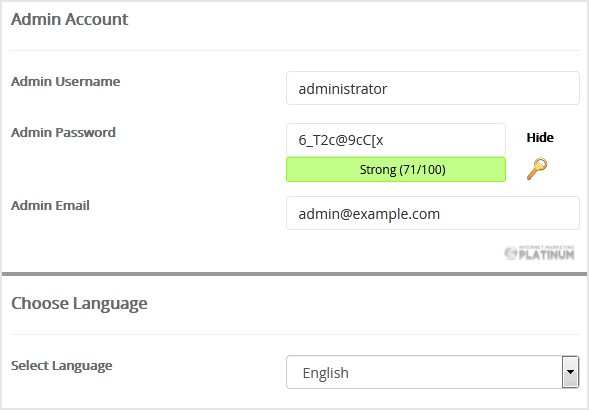The image size is (589, 410).
Task: Click the English text in the language selector
Action: pos(326,373)
